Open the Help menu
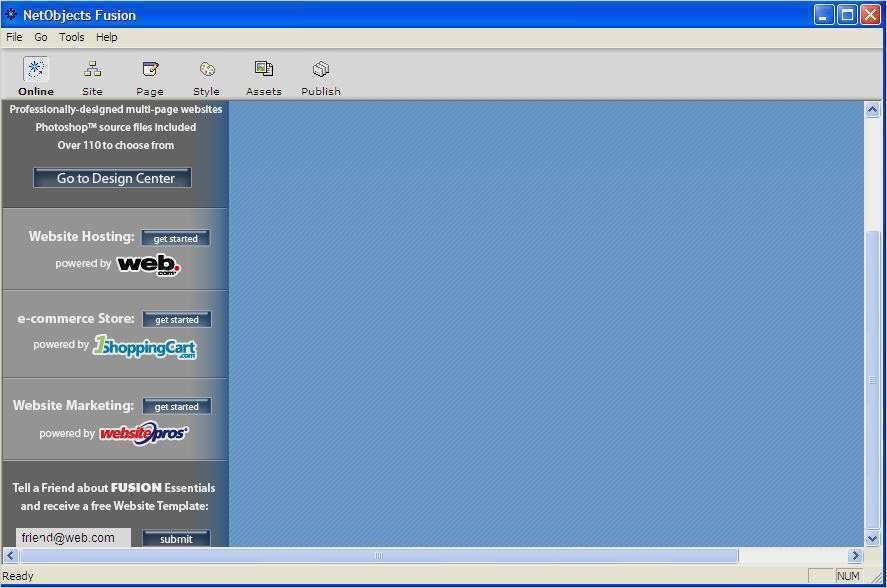 [x=107, y=37]
